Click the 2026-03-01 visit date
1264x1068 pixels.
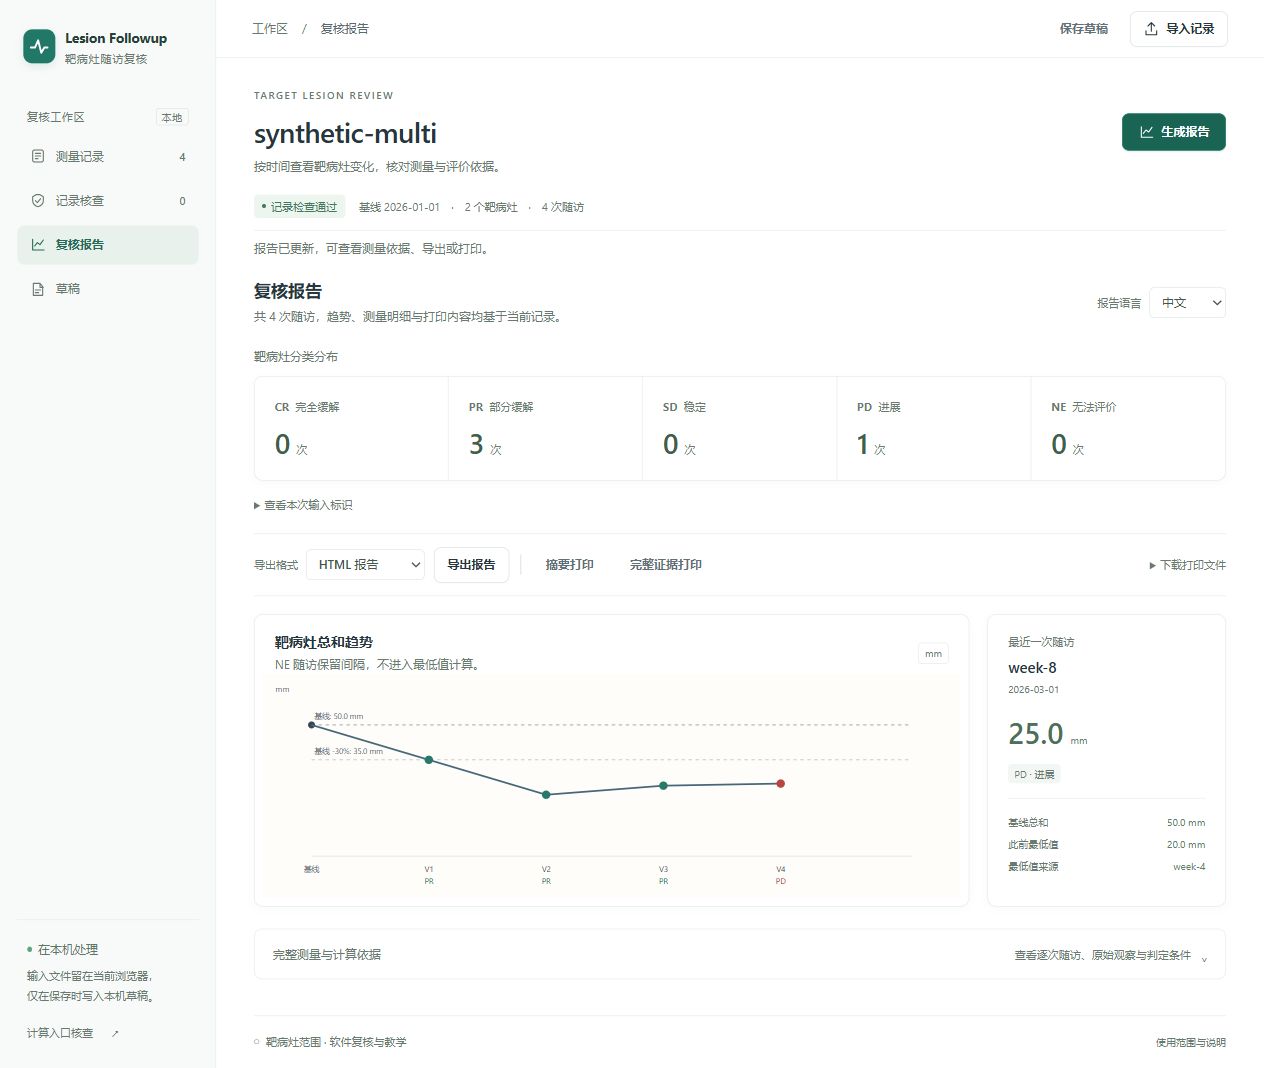1033,690
